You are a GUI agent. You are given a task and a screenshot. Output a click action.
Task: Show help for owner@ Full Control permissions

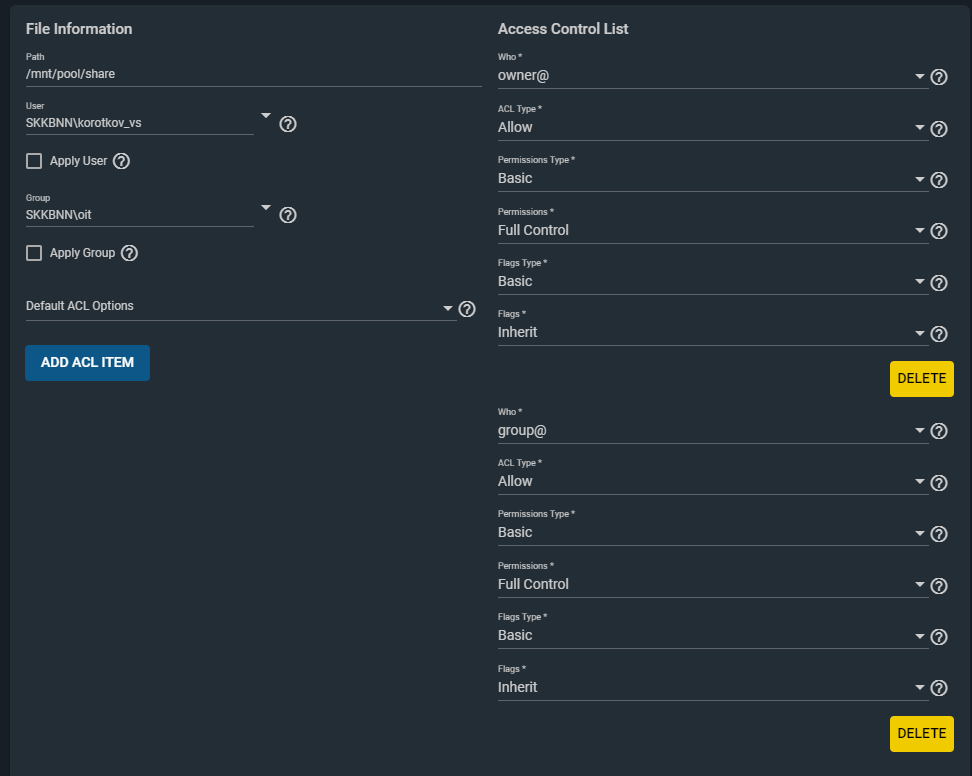click(939, 231)
